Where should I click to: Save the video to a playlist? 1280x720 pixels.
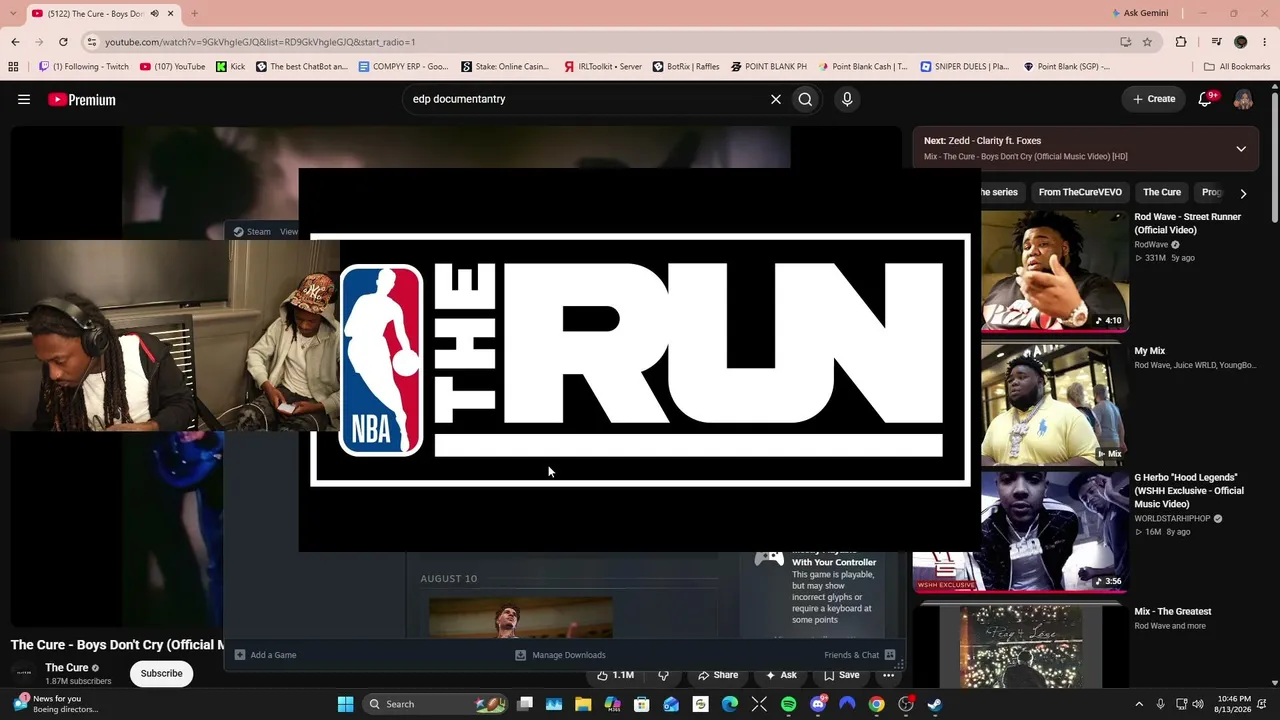pyautogui.click(x=841, y=675)
